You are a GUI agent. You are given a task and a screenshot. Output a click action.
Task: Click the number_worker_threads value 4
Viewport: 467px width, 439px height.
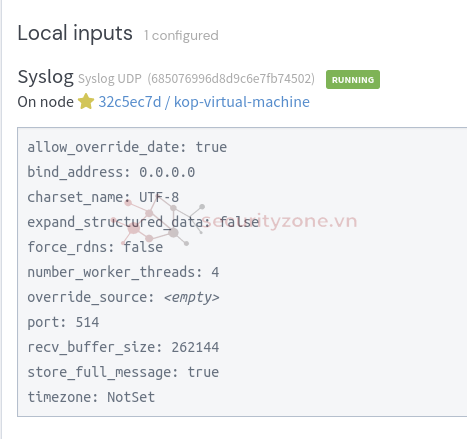pyautogui.click(x=215, y=272)
